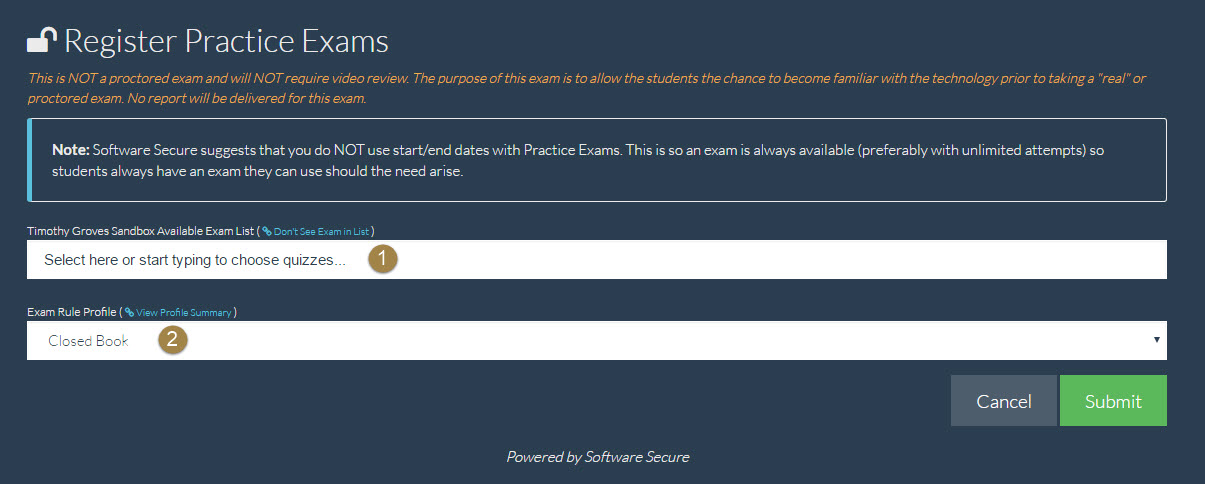Click the numbered badge 2 marker
This screenshot has width=1205, height=484.
[173, 340]
